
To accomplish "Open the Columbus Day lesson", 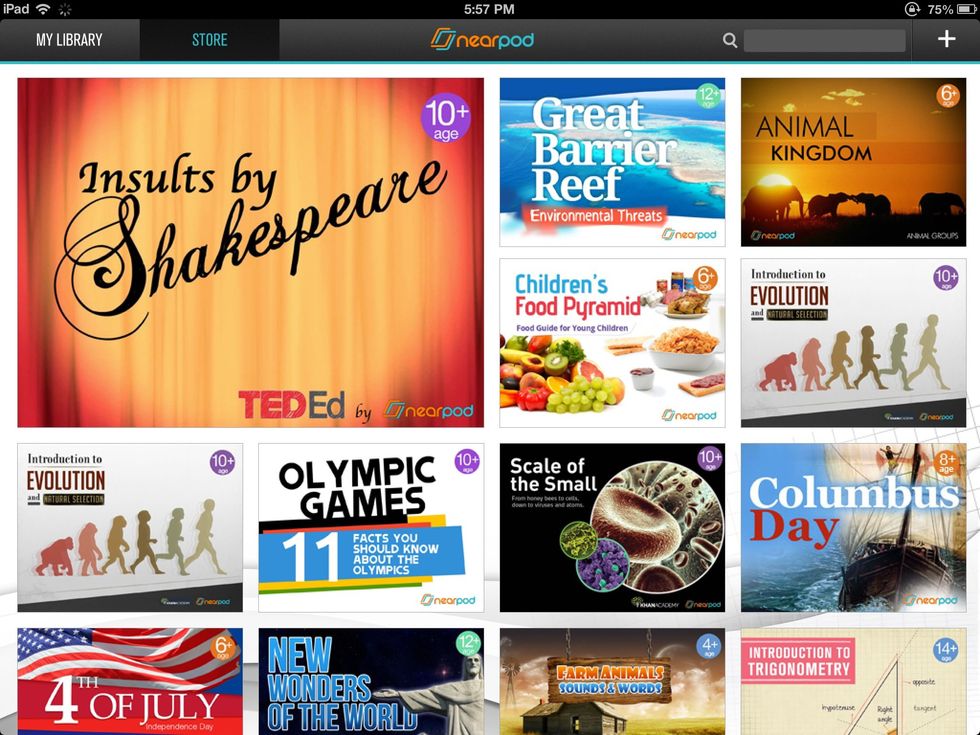I will coord(854,528).
